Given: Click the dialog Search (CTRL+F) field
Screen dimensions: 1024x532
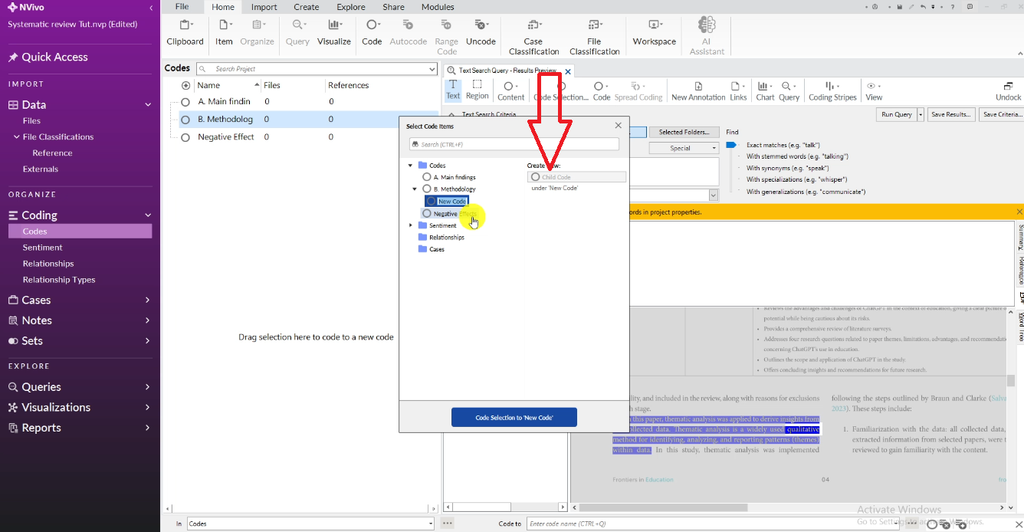Looking at the screenshot, I should point(514,144).
